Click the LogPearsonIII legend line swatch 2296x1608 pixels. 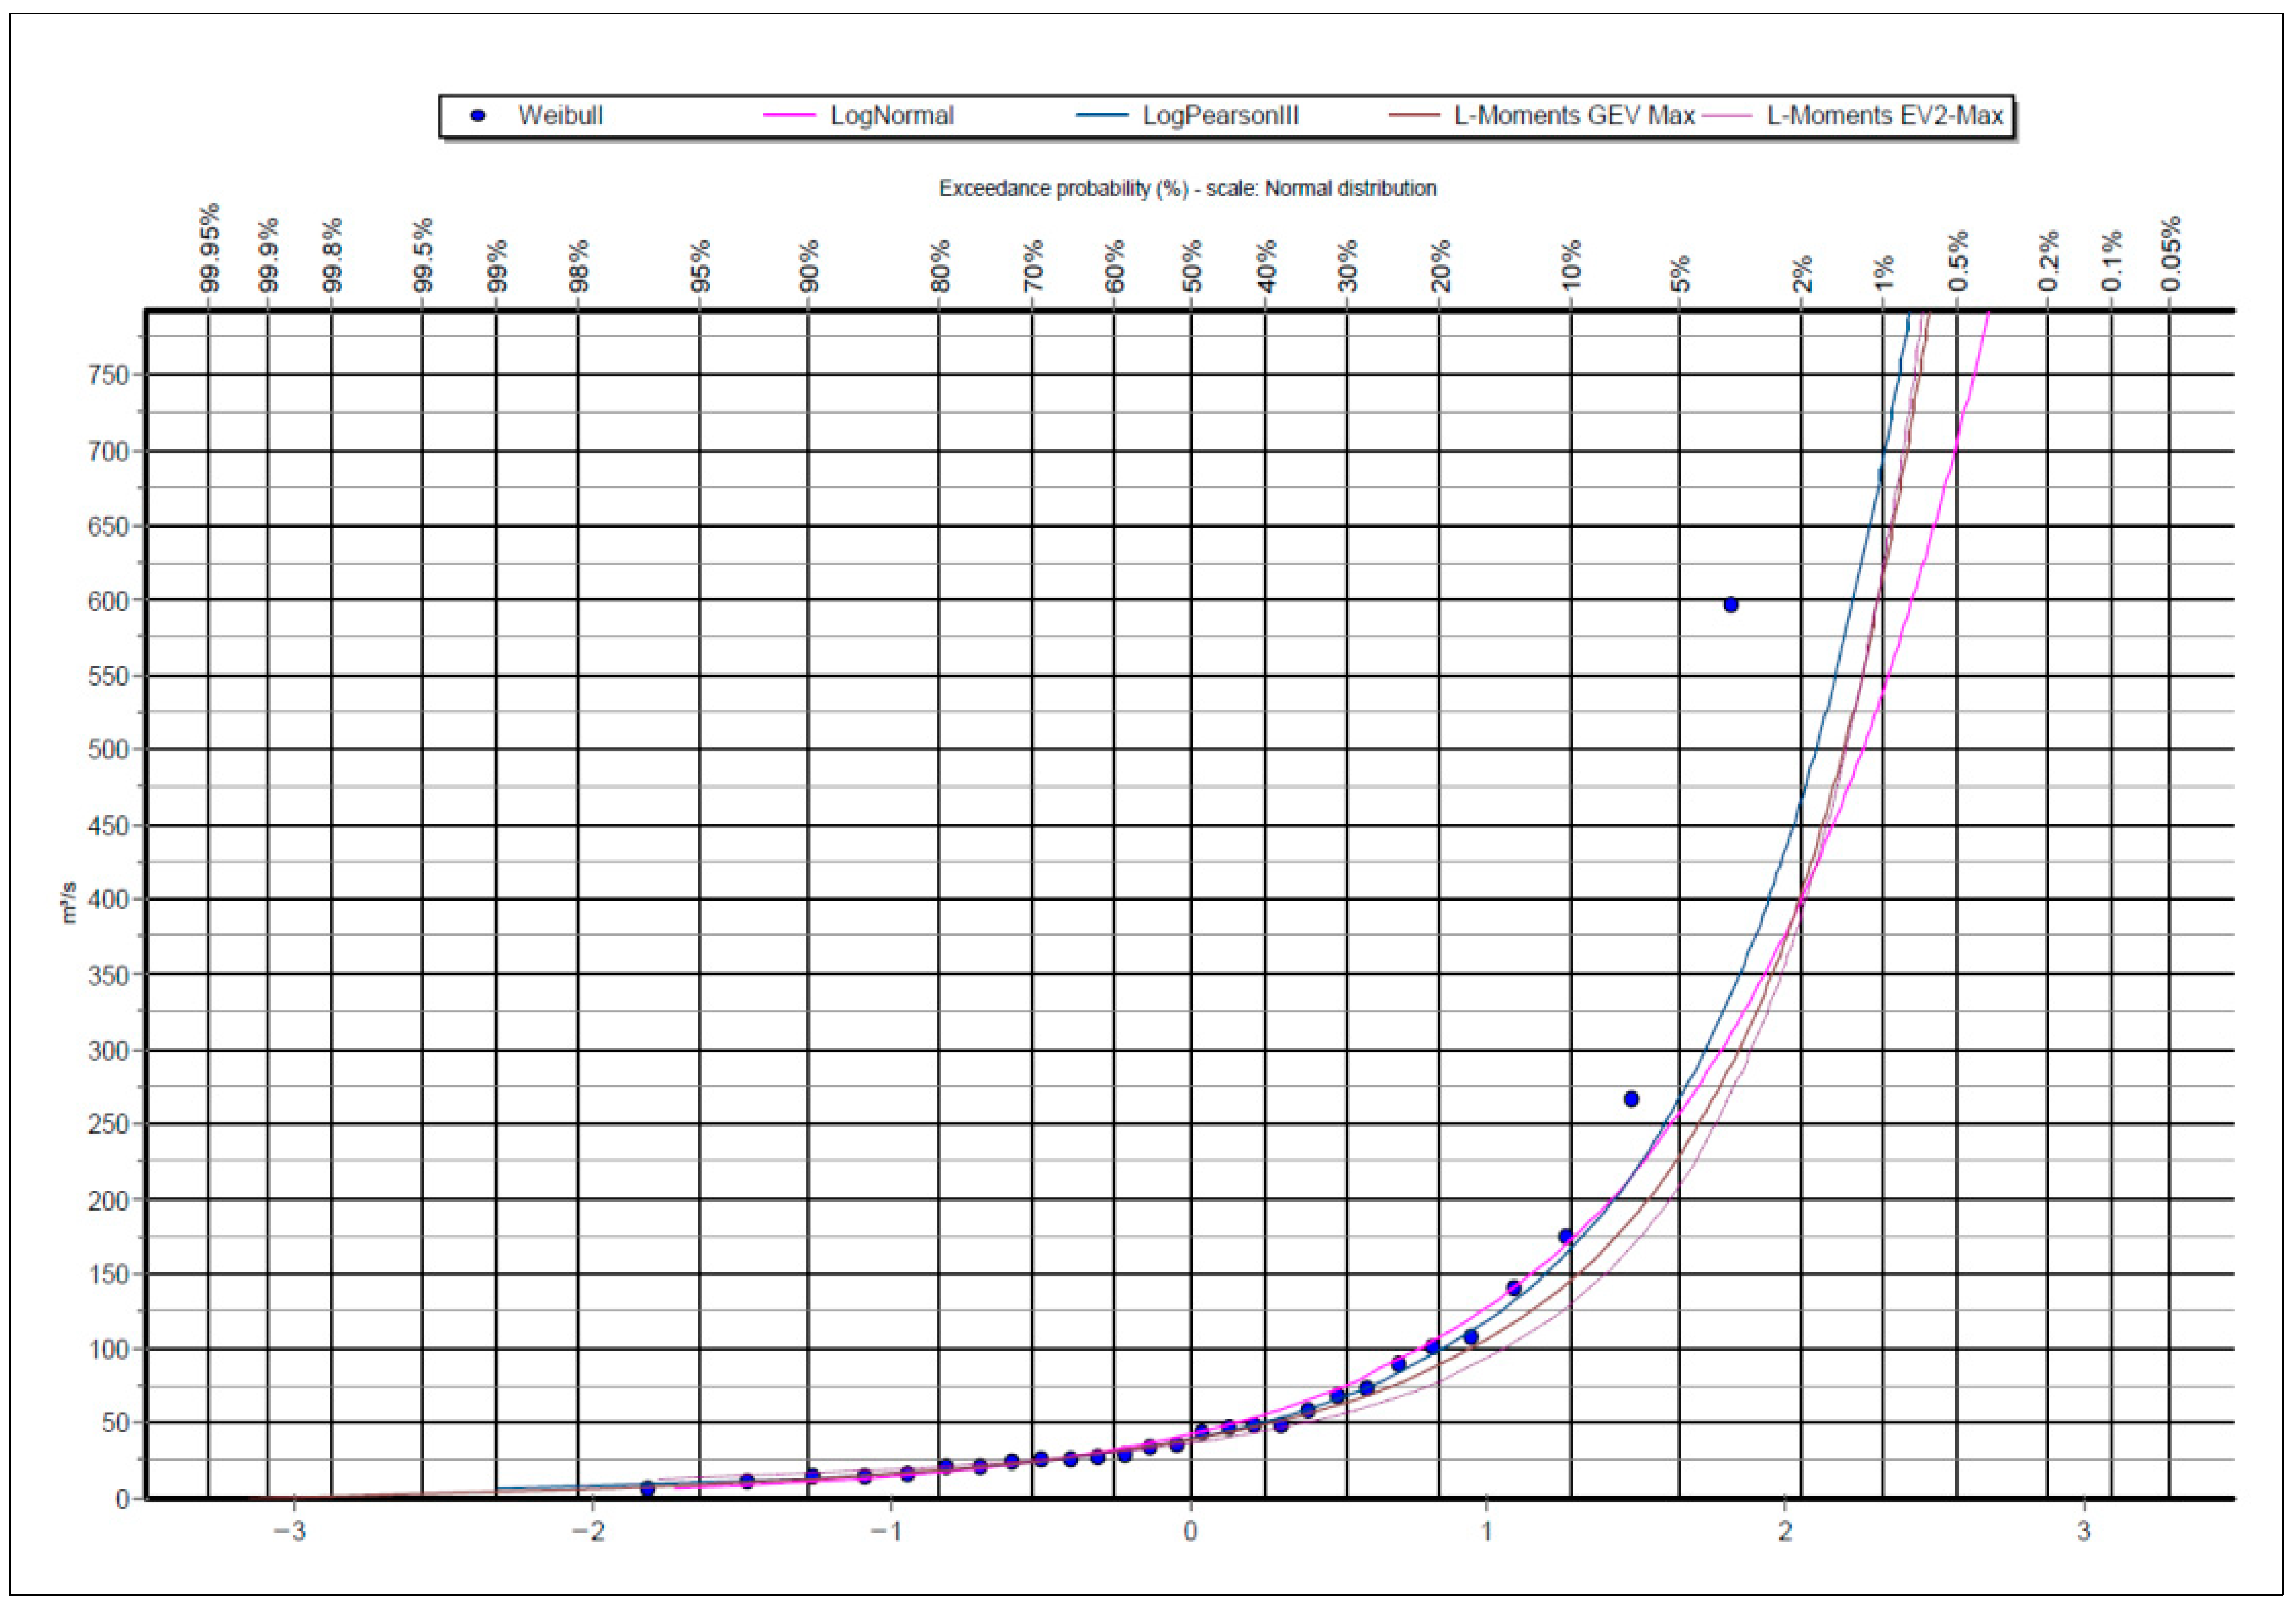tap(1102, 116)
